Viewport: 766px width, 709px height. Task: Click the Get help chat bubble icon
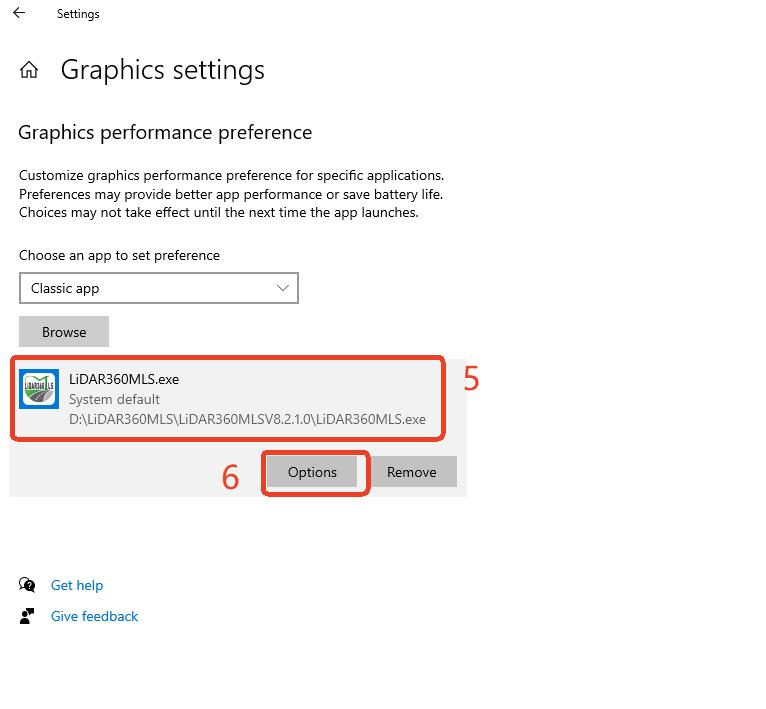coord(27,584)
